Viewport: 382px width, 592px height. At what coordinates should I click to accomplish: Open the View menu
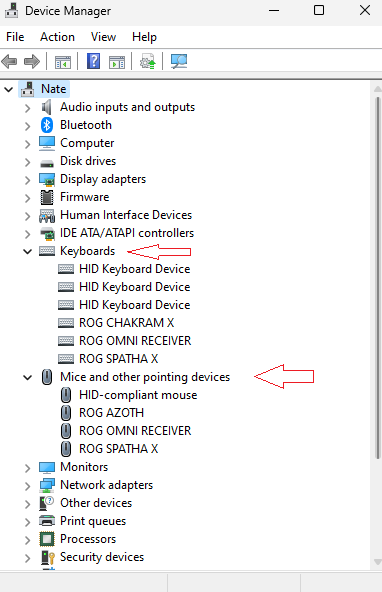103,37
